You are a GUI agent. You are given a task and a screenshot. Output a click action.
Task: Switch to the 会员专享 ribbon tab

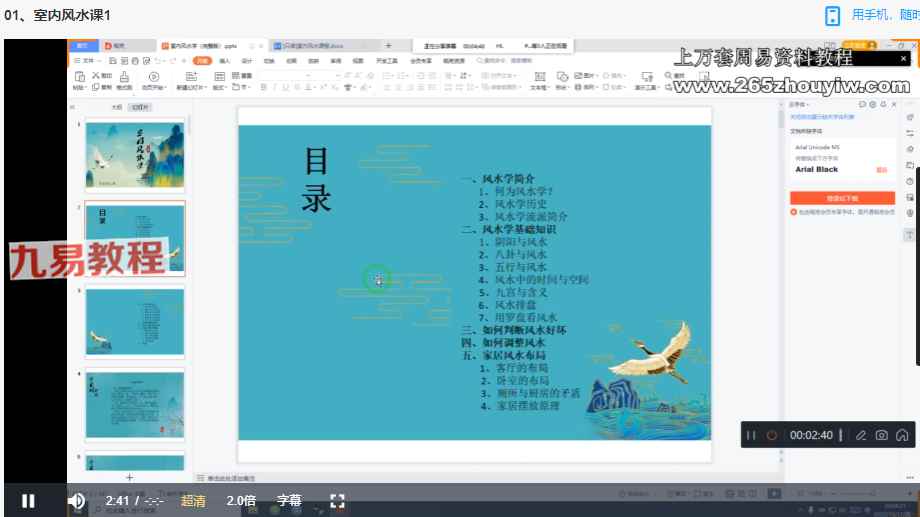pyautogui.click(x=421, y=61)
